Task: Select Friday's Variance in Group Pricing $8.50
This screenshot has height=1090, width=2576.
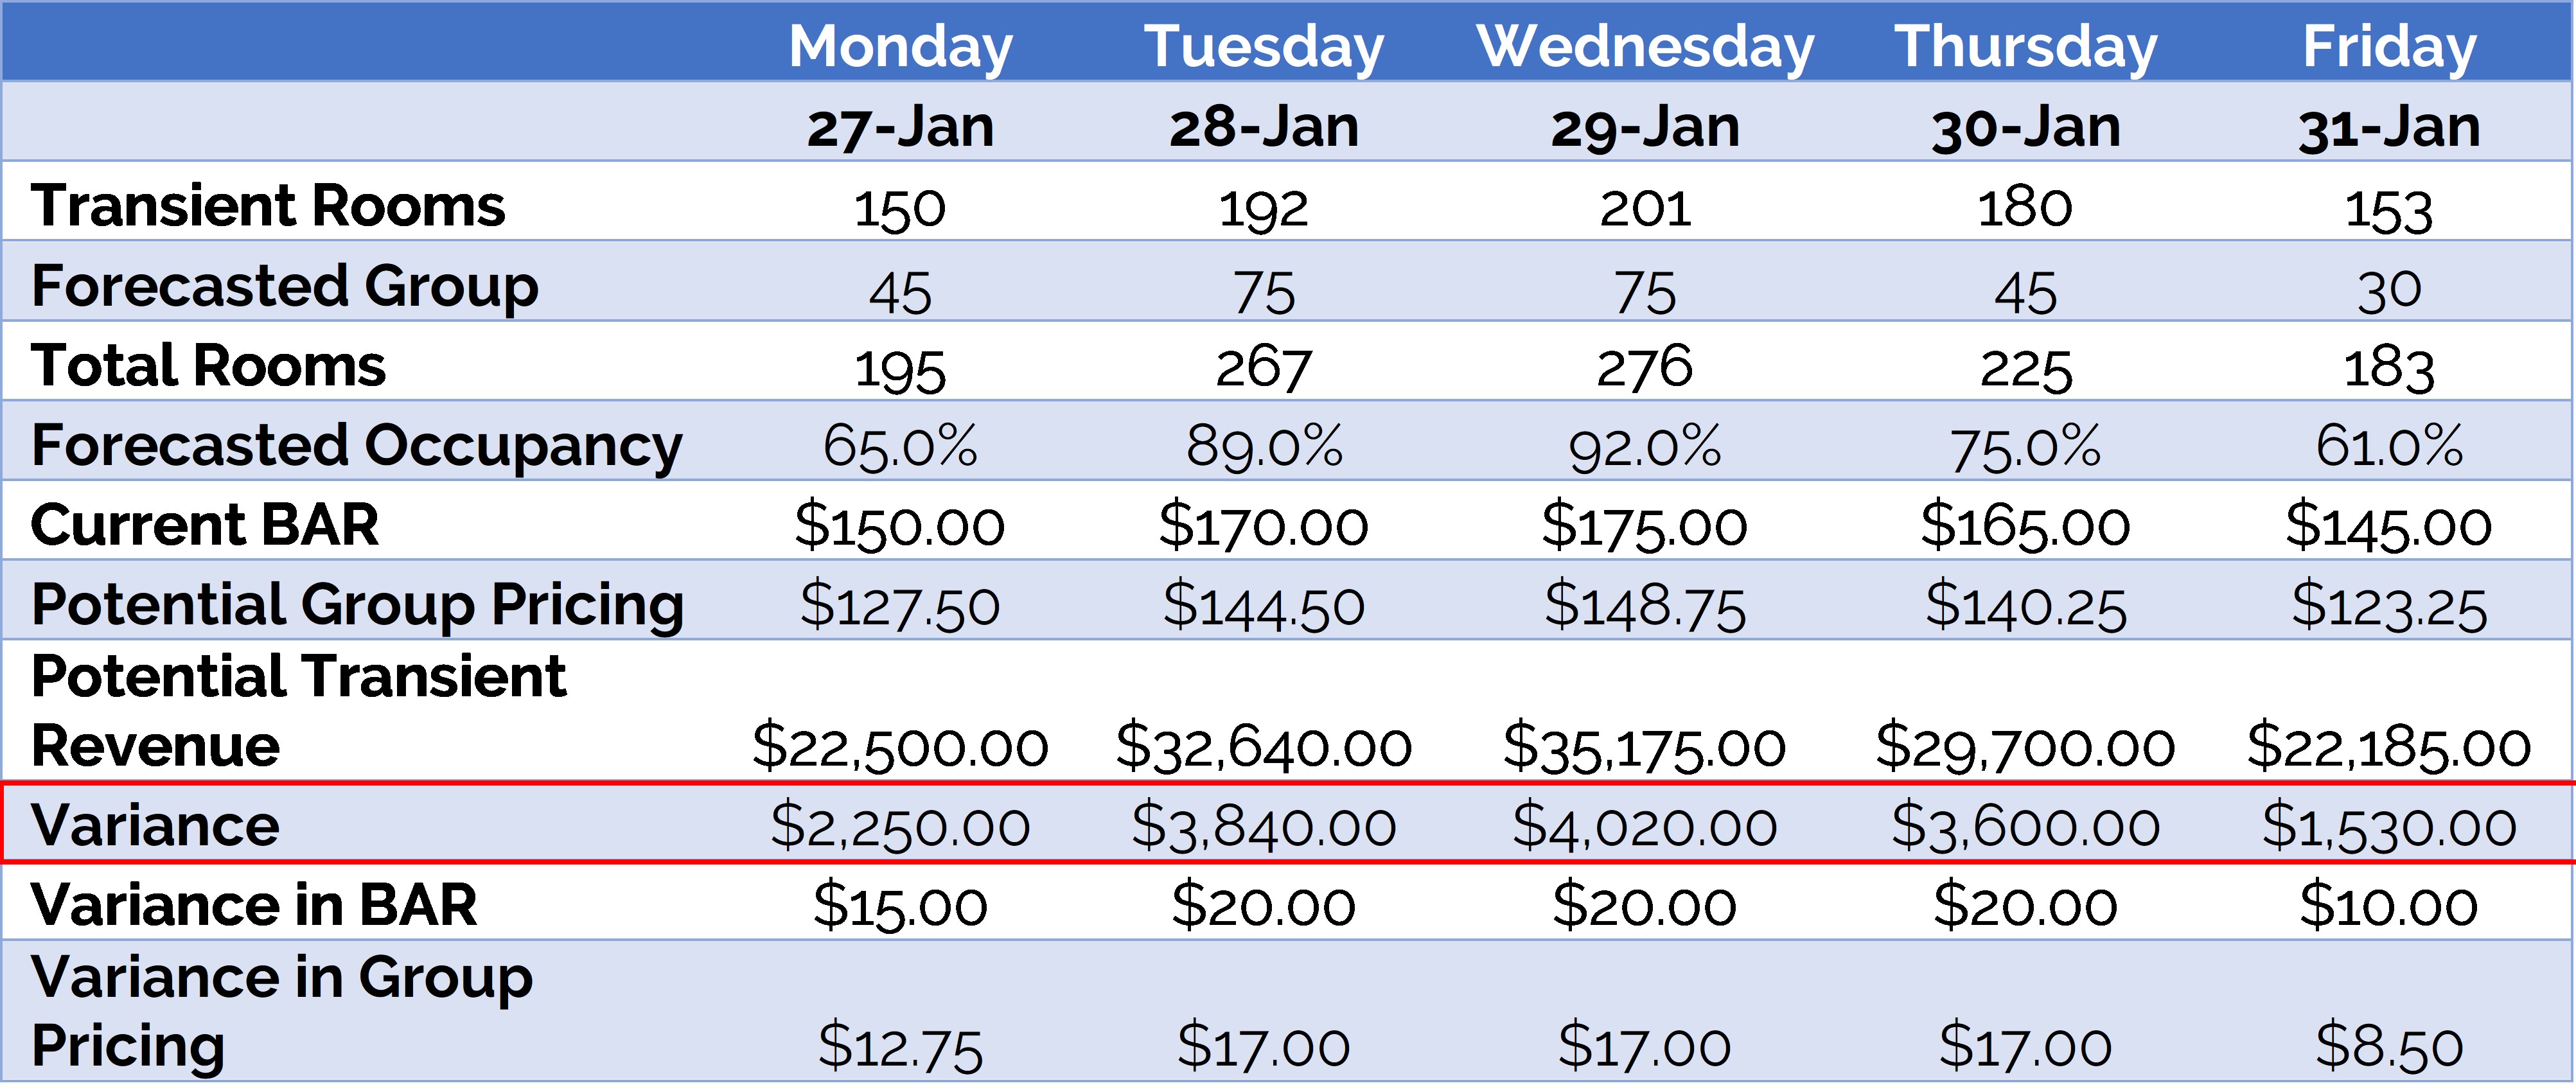Action: 2389,1047
